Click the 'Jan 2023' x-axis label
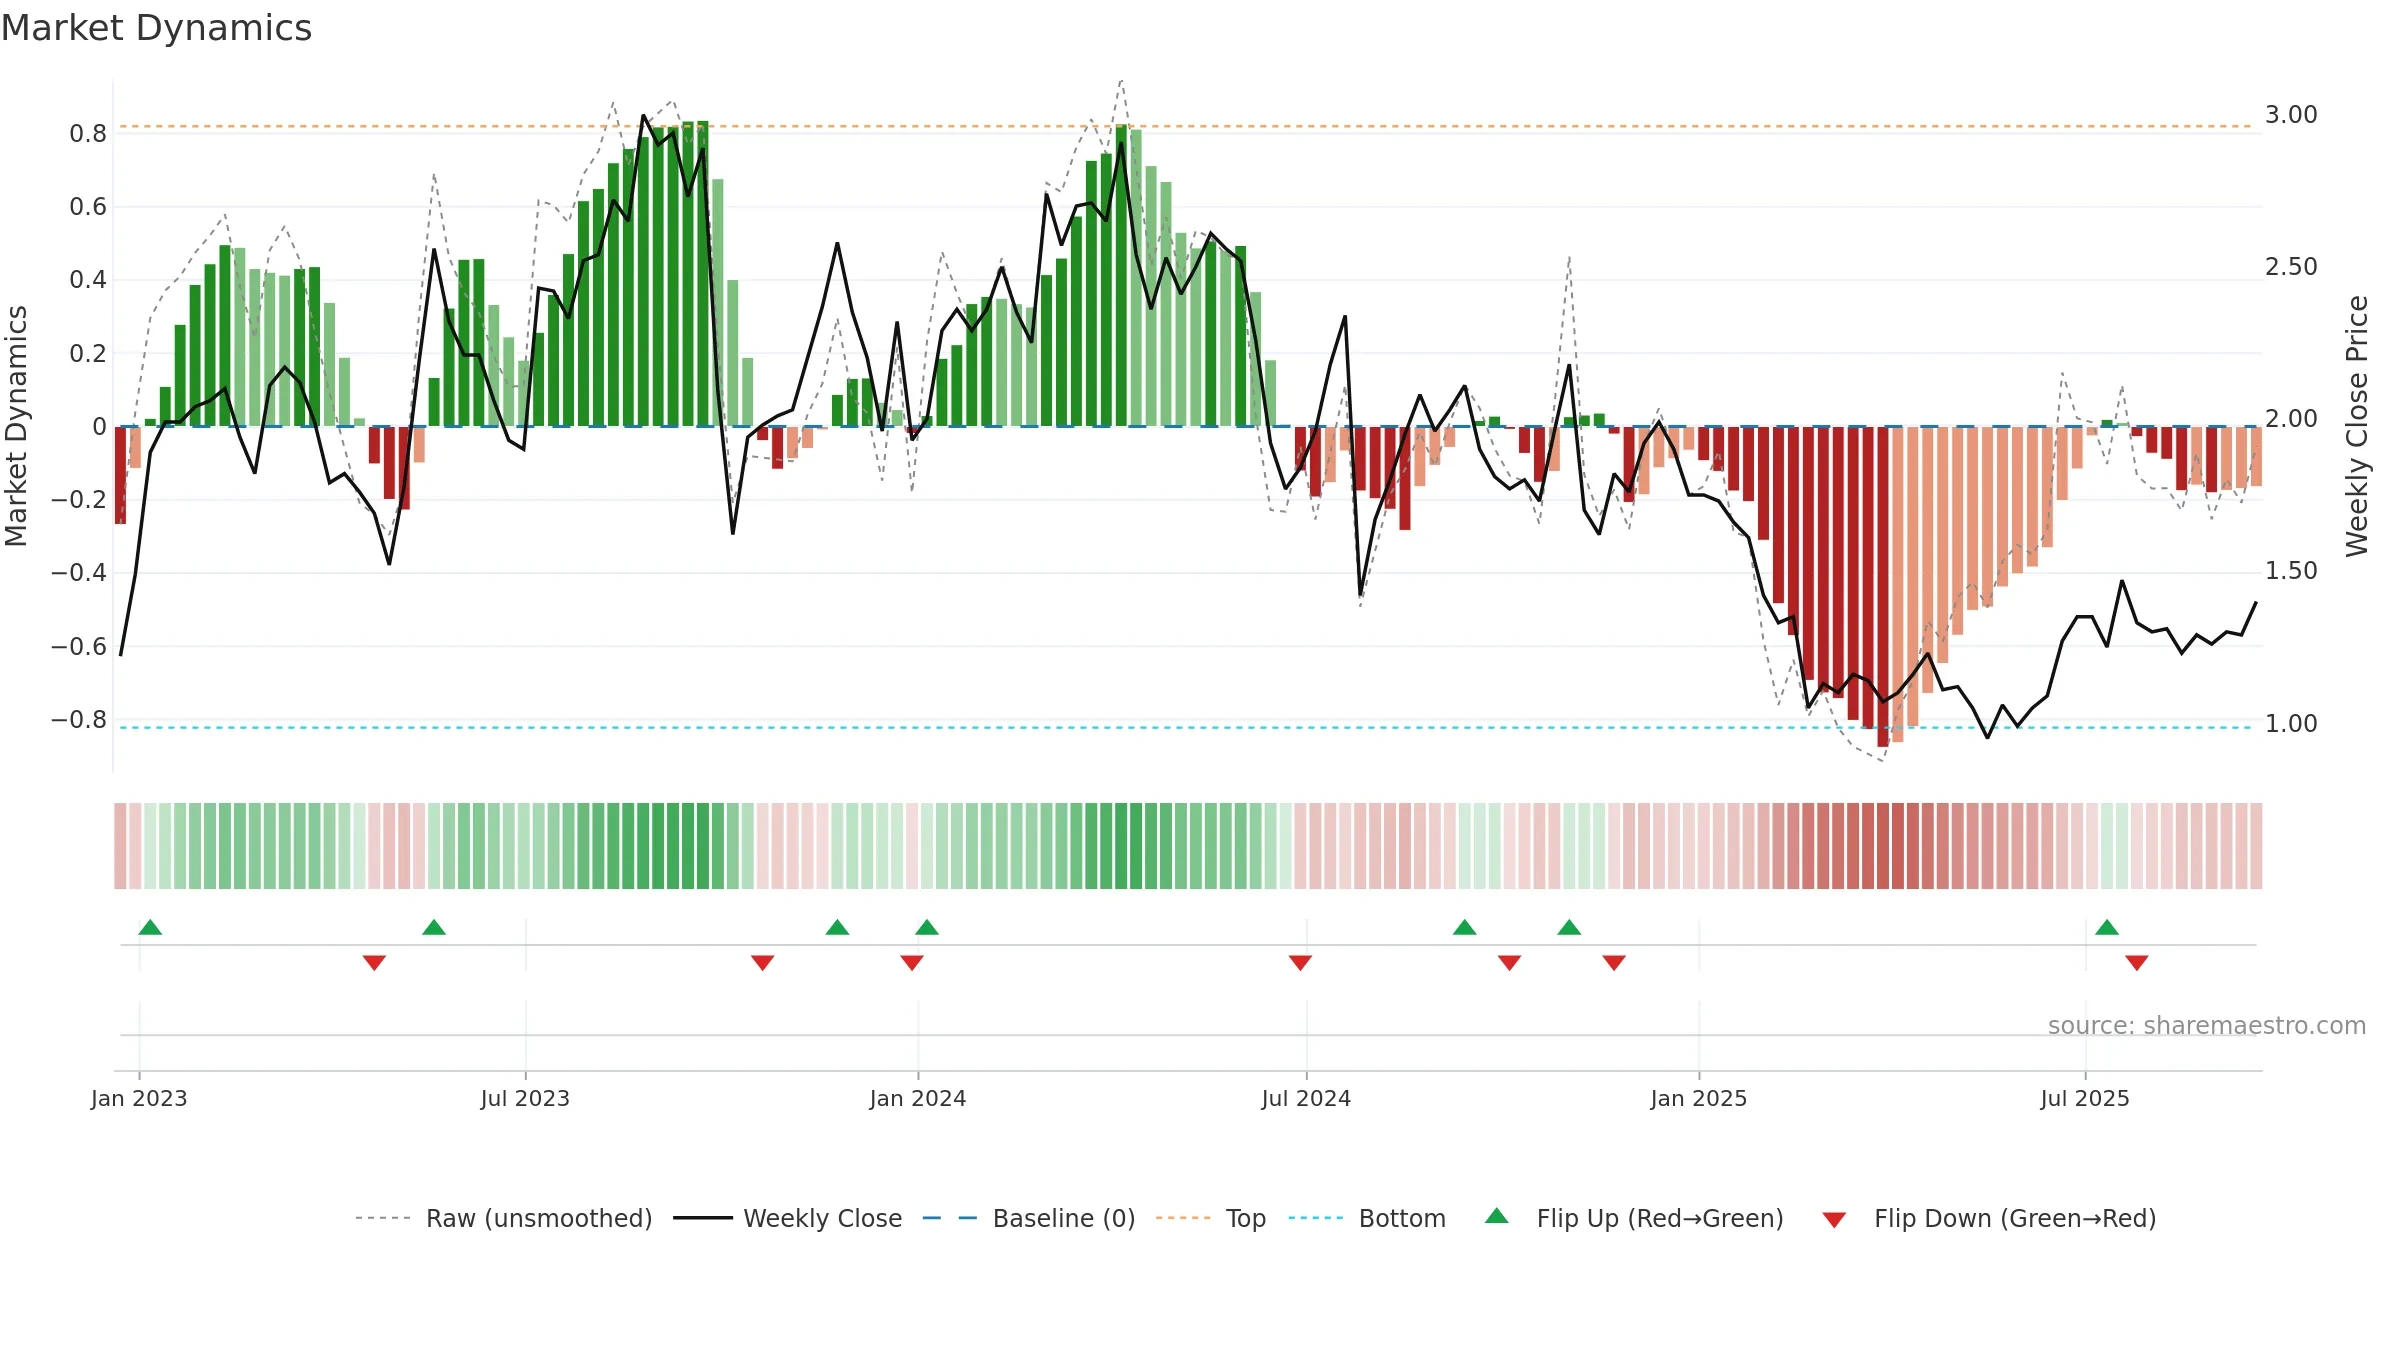 pyautogui.click(x=139, y=1098)
